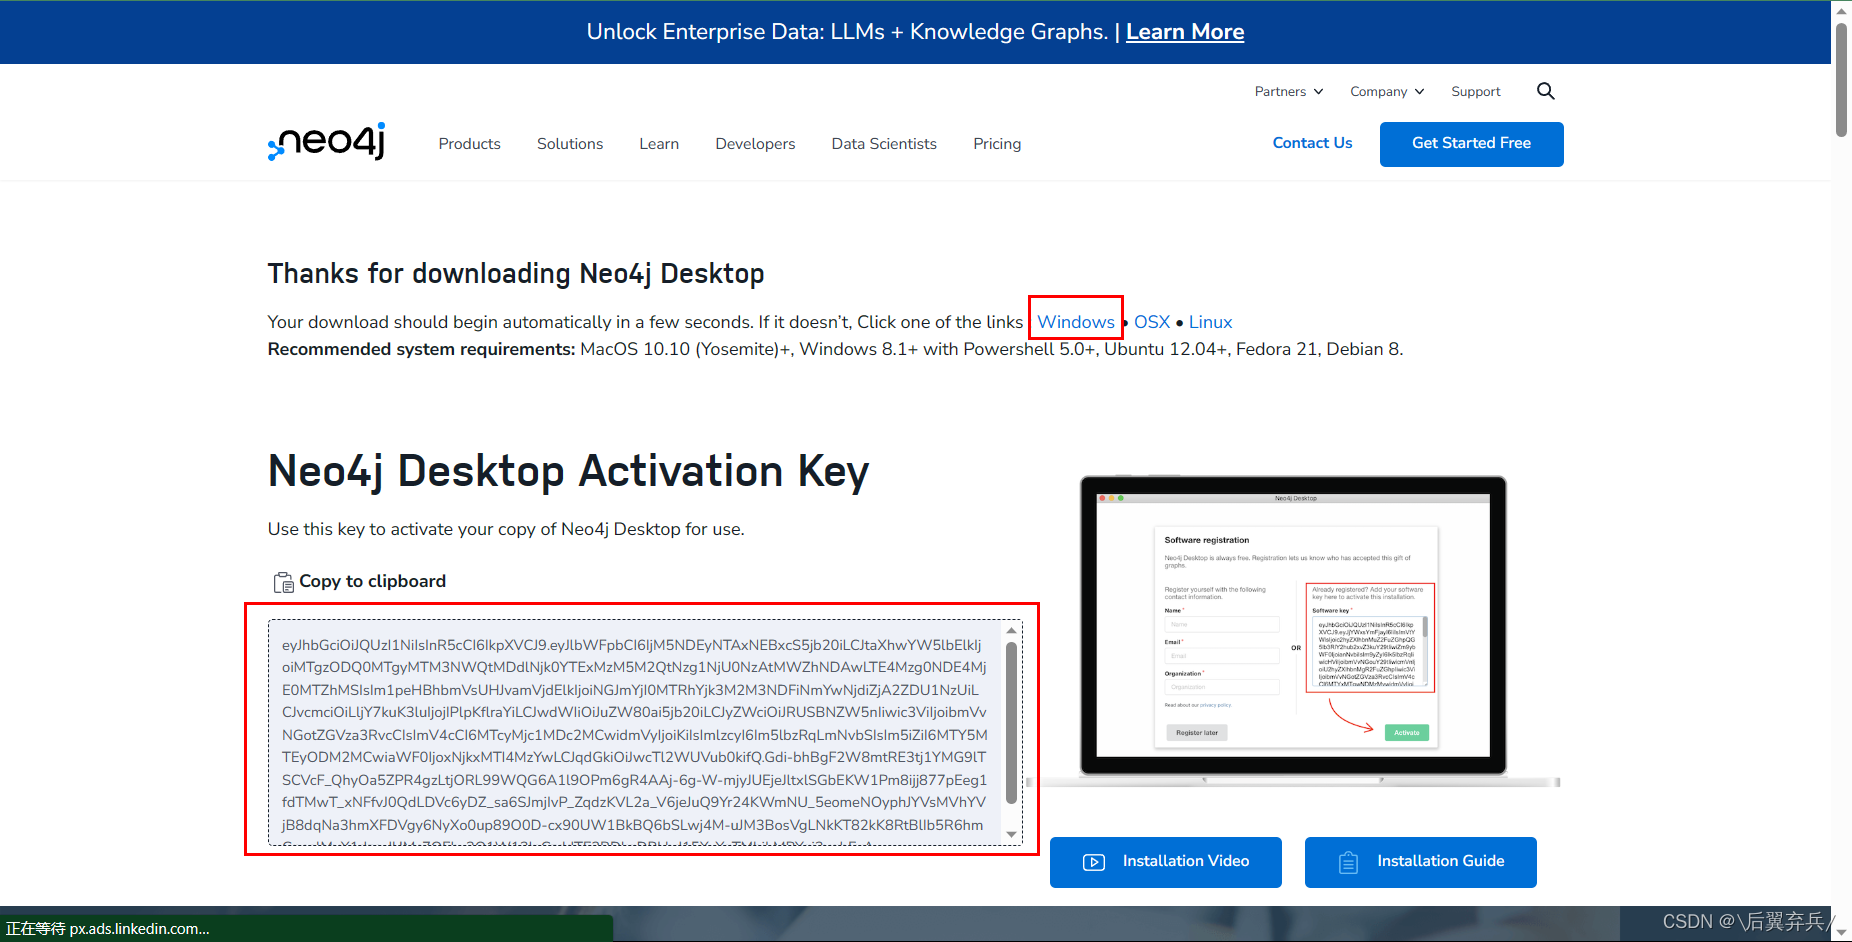Open the Installation Video button

click(1166, 862)
